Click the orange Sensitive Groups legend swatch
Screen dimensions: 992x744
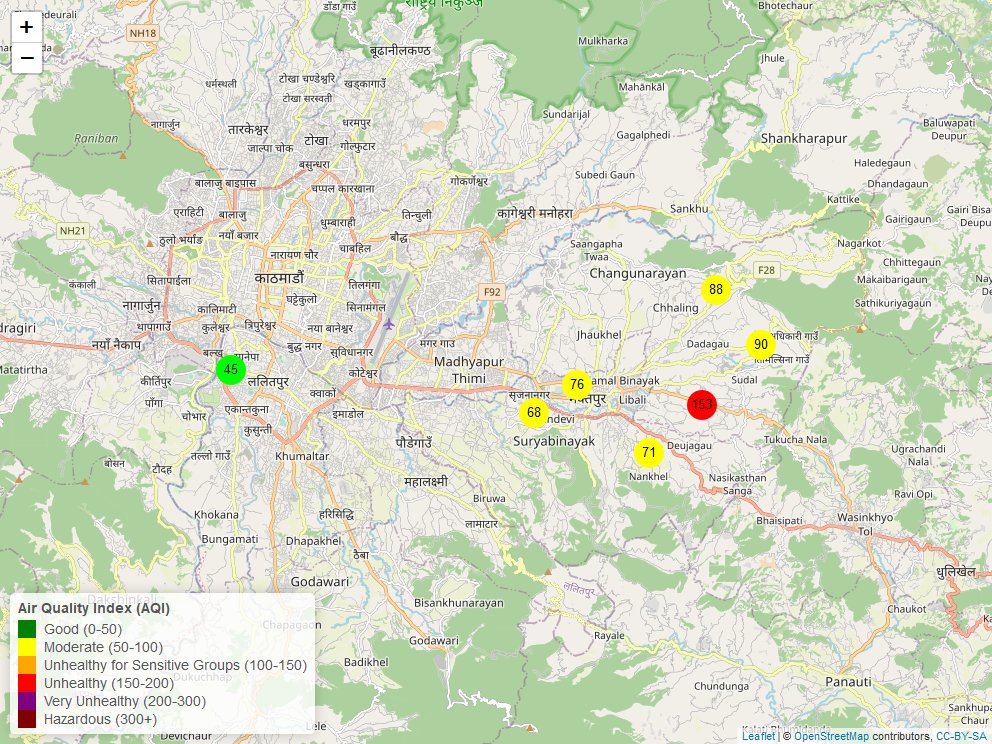pyautogui.click(x=27, y=665)
